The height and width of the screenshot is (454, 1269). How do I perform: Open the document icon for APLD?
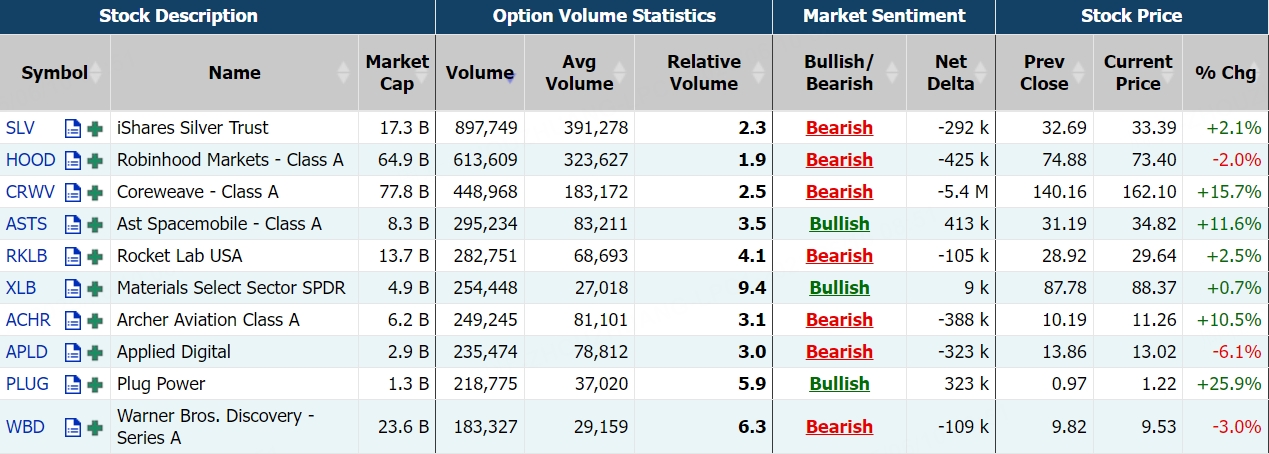click(72, 352)
